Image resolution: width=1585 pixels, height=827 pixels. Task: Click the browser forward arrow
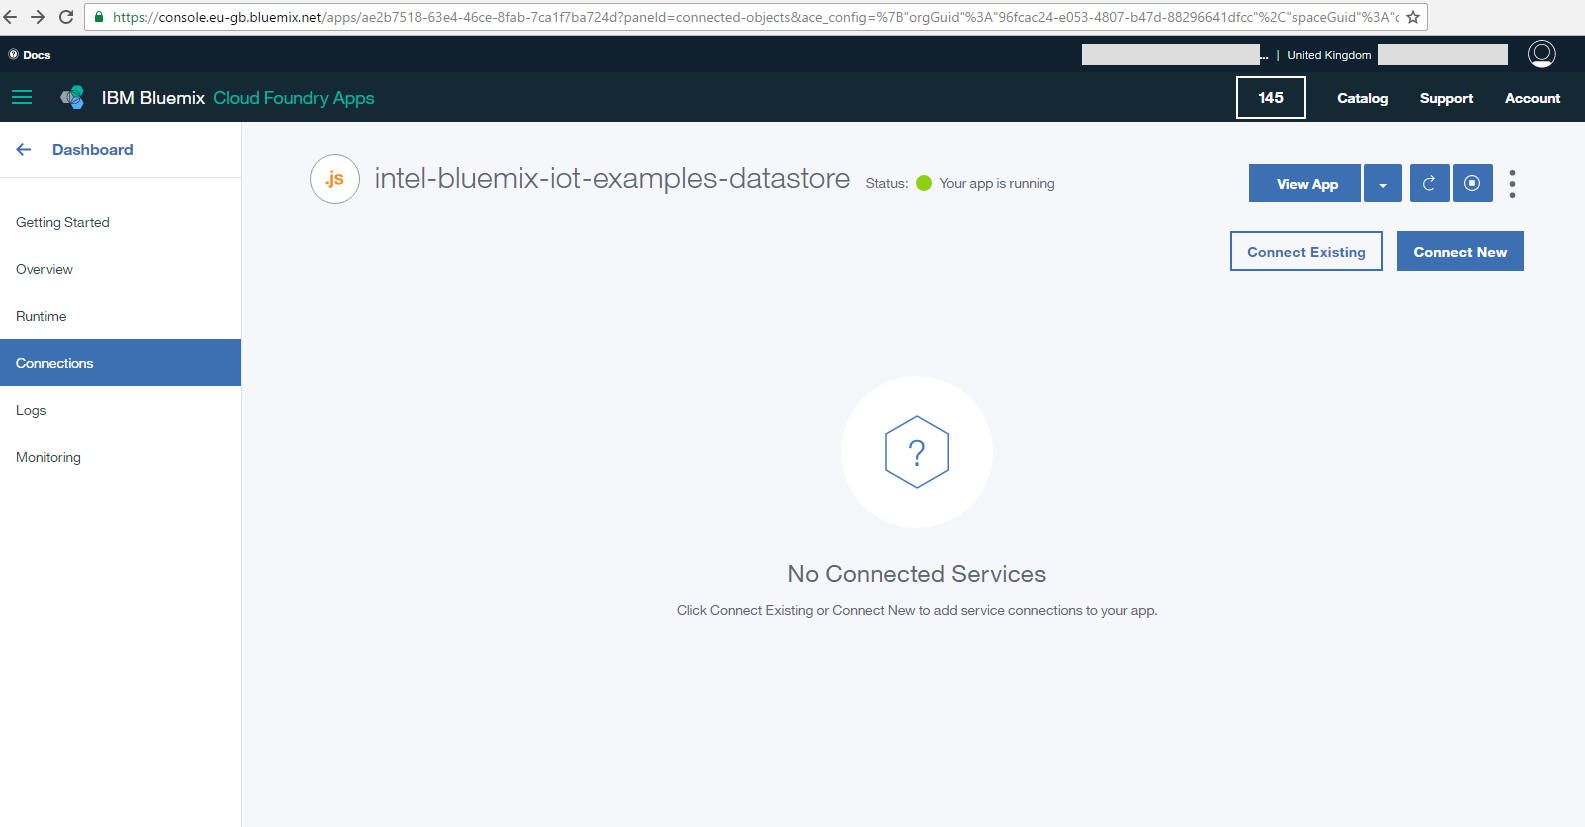[38, 17]
